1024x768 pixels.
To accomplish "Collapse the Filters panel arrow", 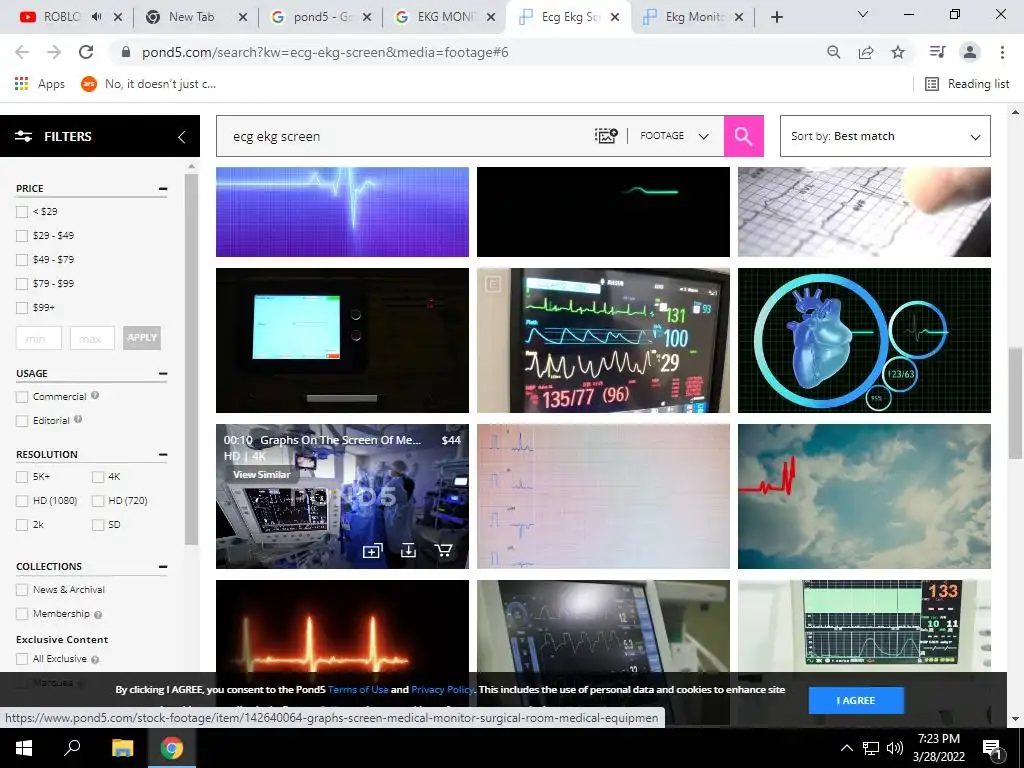I will (182, 136).
